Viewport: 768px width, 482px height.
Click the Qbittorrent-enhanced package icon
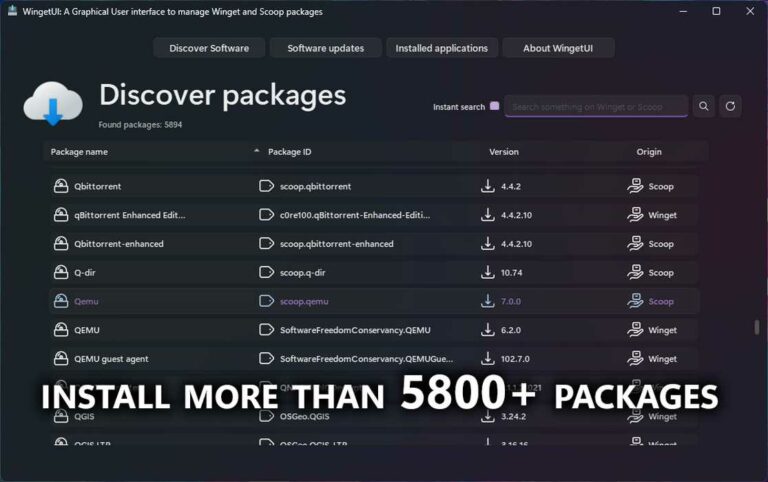[x=61, y=243]
